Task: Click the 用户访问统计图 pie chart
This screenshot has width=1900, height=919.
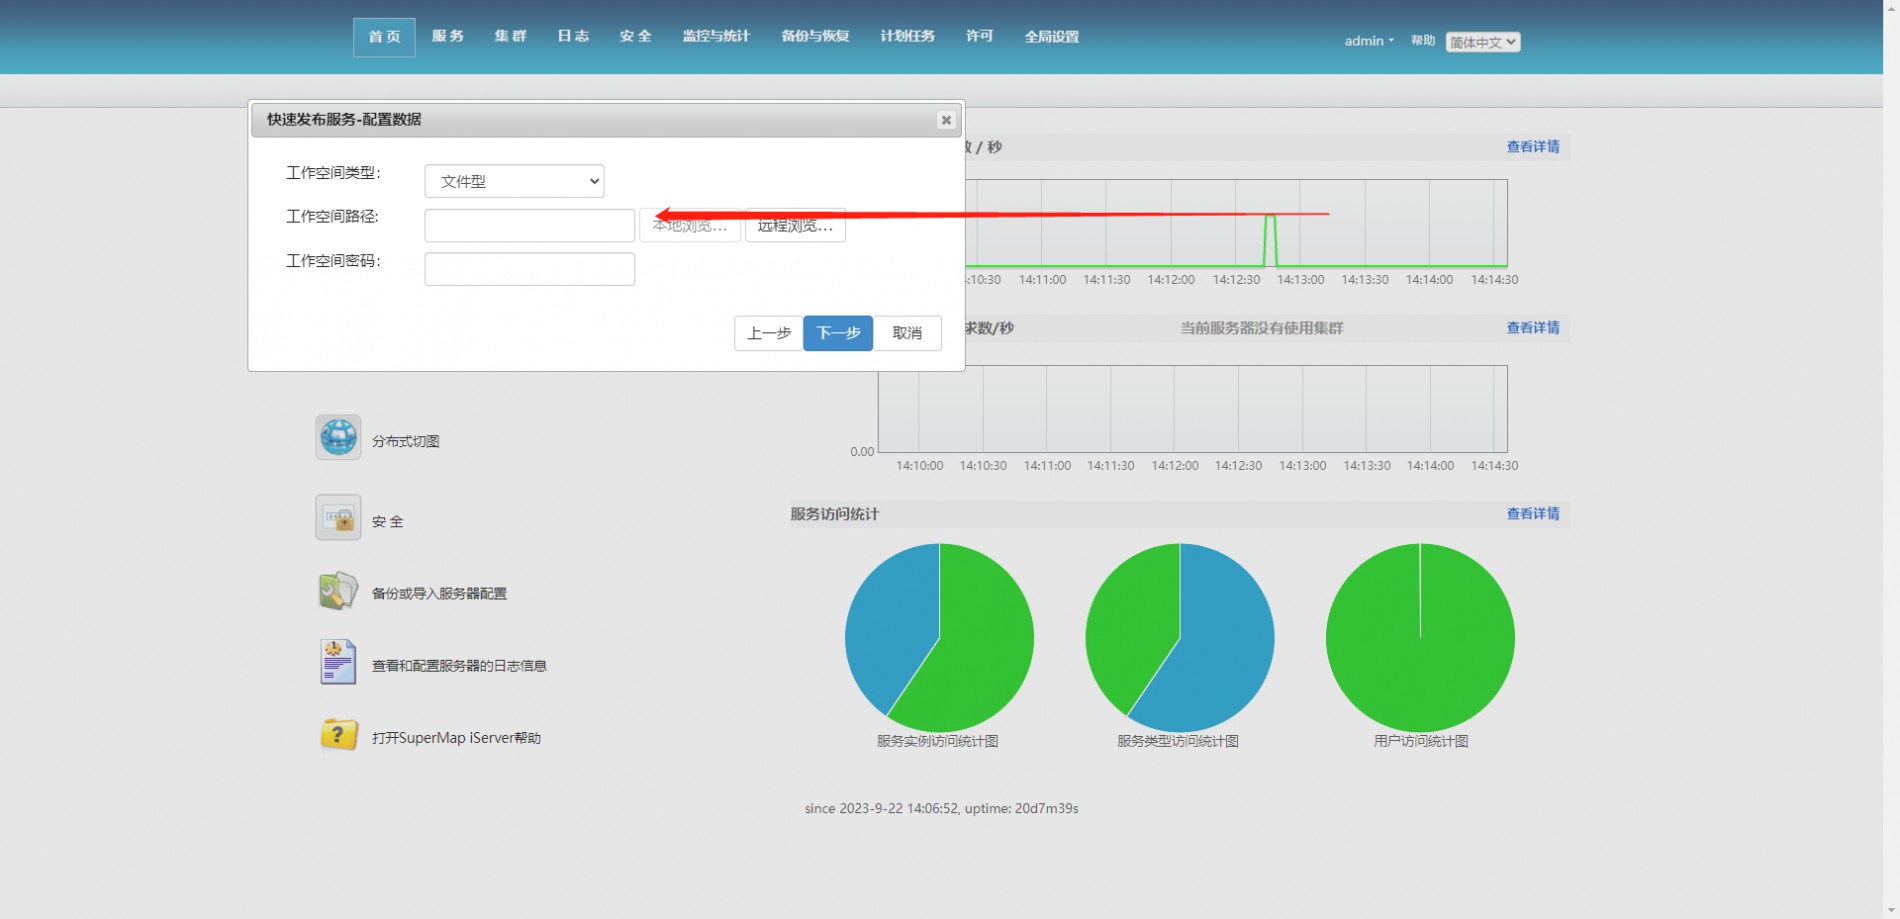Action: click(1420, 638)
